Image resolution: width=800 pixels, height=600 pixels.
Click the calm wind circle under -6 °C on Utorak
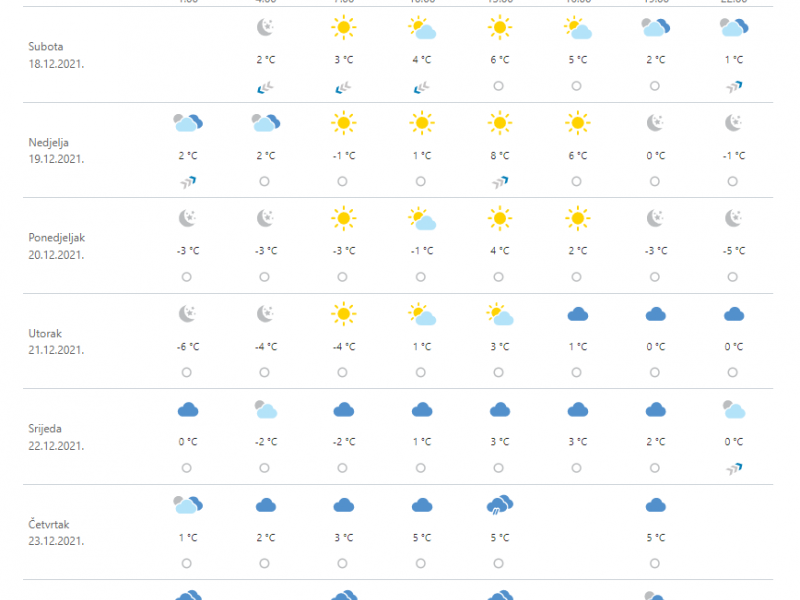pos(187,372)
